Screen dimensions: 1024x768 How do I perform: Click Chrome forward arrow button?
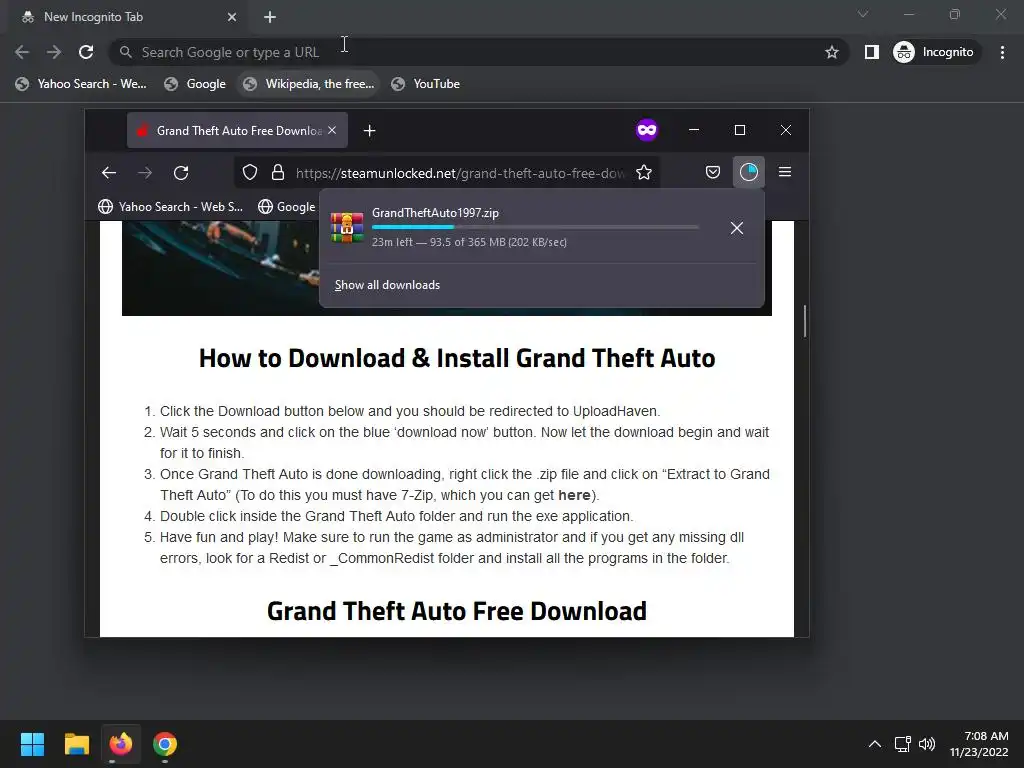54,52
